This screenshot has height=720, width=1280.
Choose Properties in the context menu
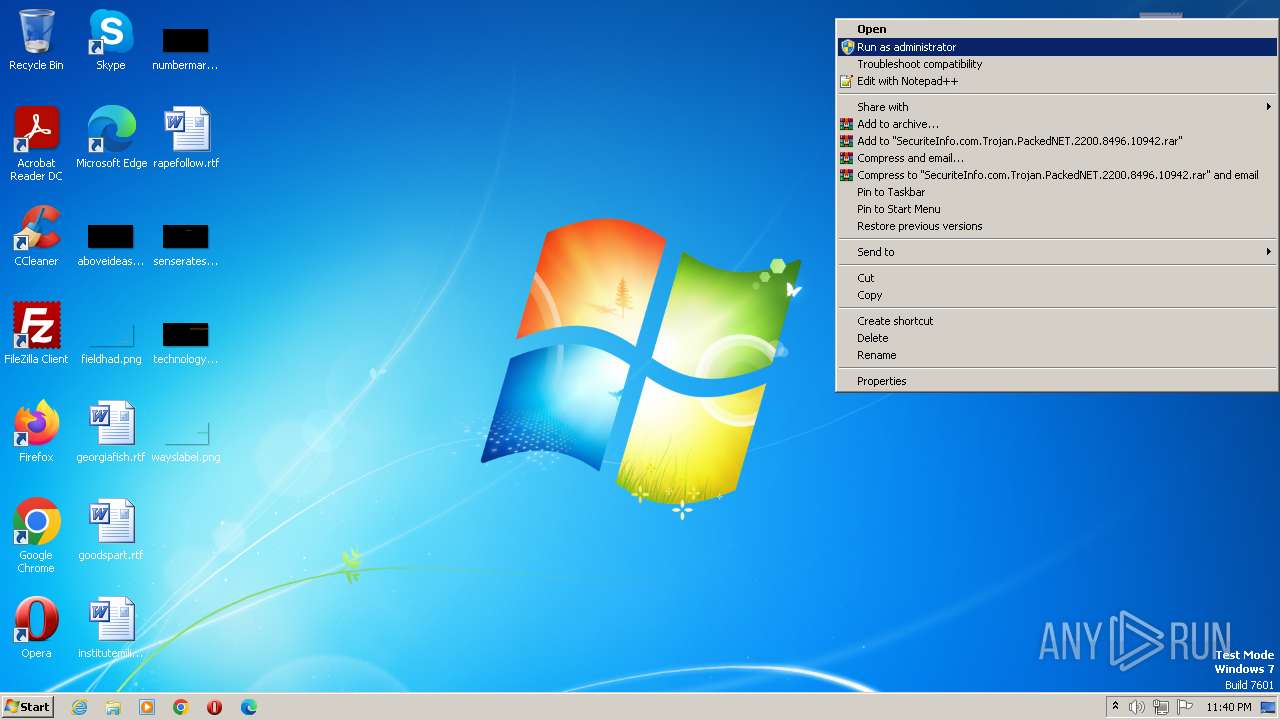(1056, 381)
